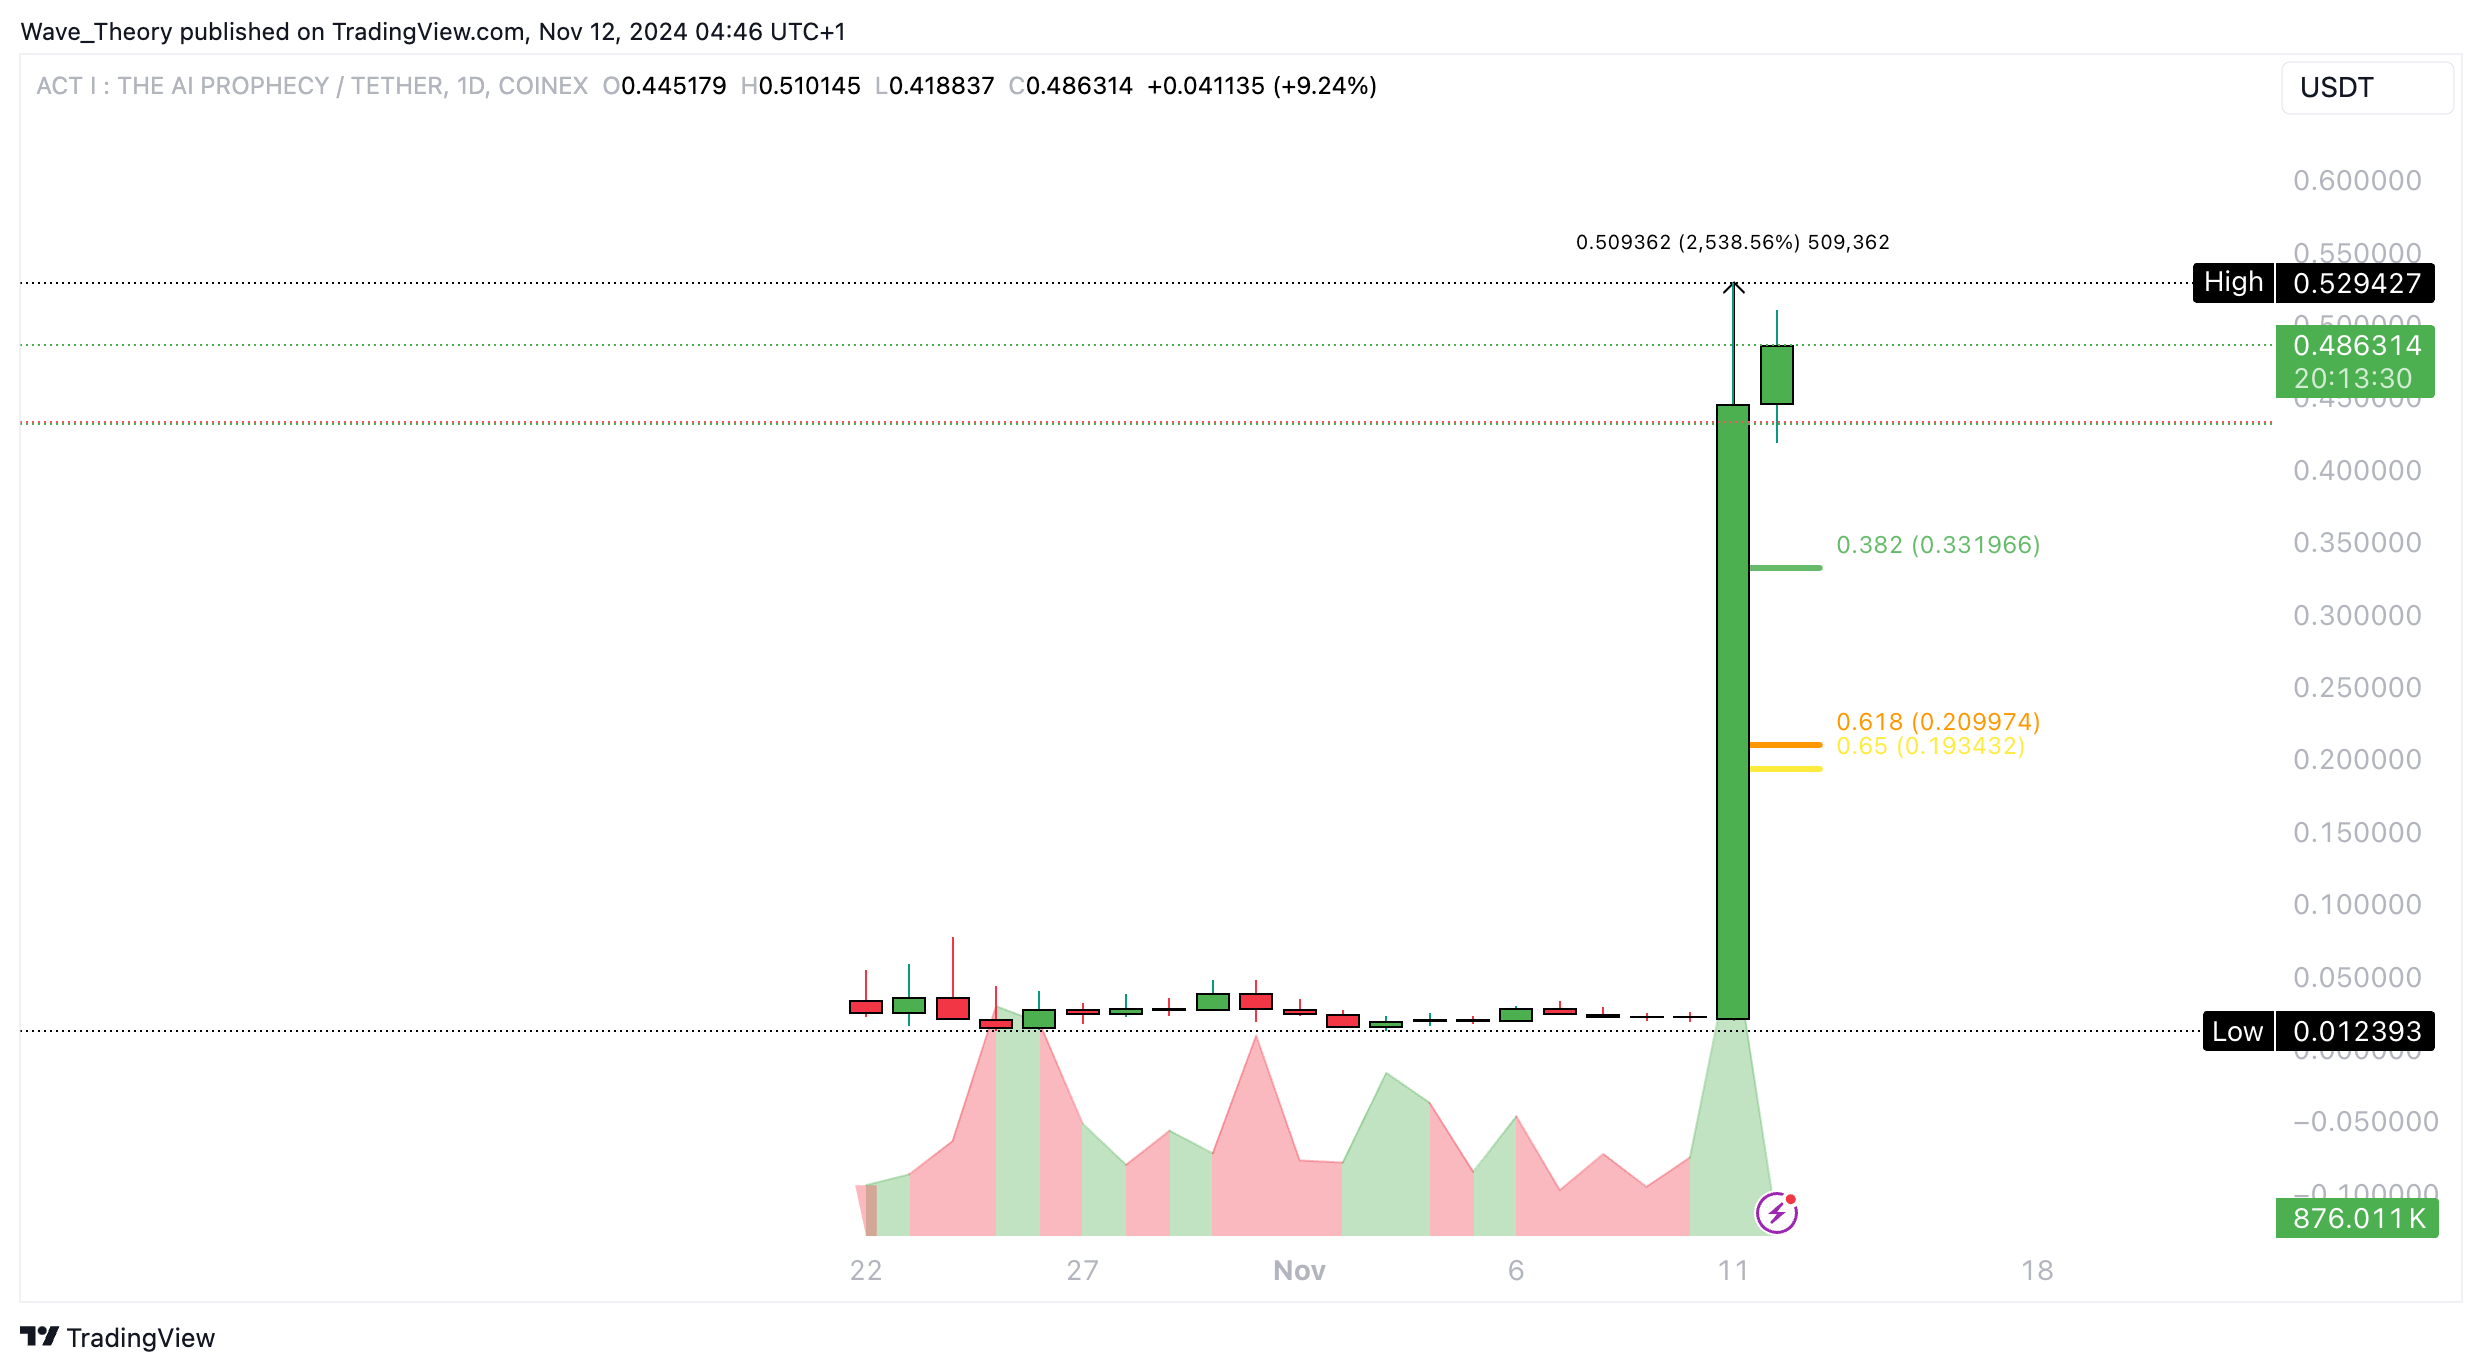Click the 0.618 (0.209974) Fibonacci label

[1937, 721]
